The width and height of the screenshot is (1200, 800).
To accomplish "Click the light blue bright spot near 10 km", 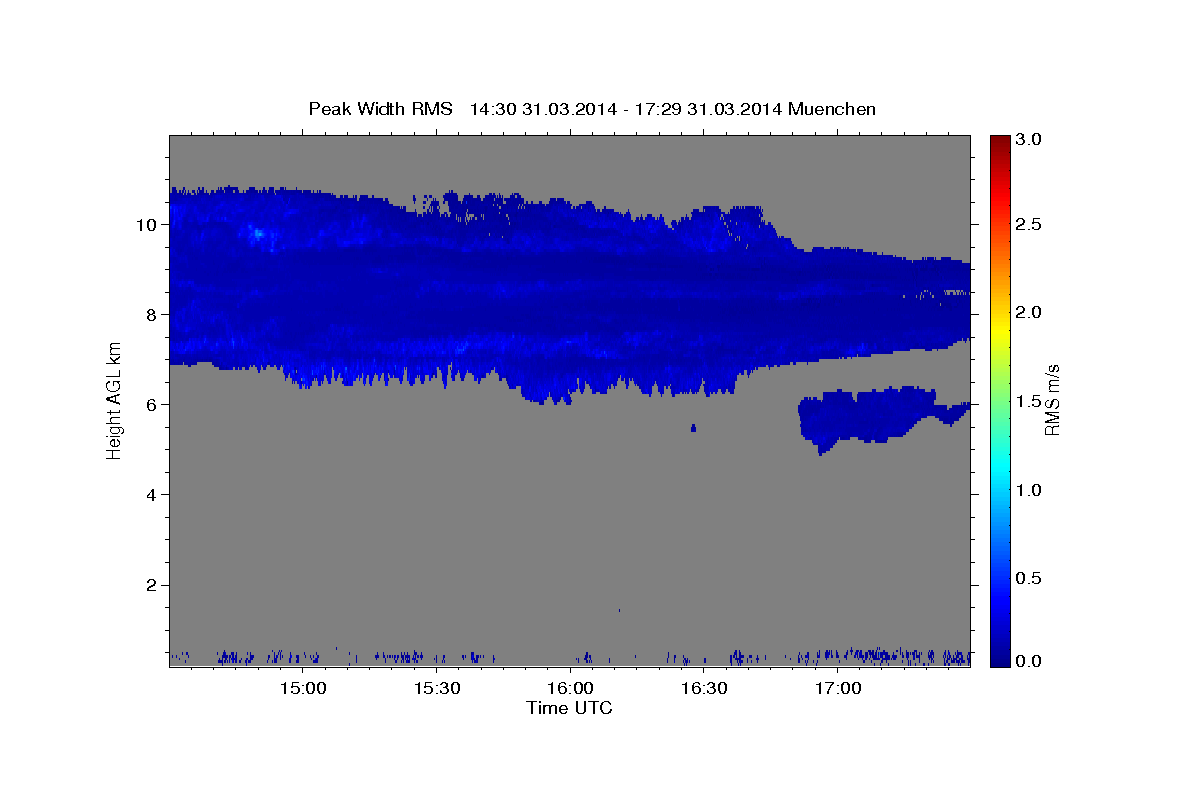I will 257,233.
